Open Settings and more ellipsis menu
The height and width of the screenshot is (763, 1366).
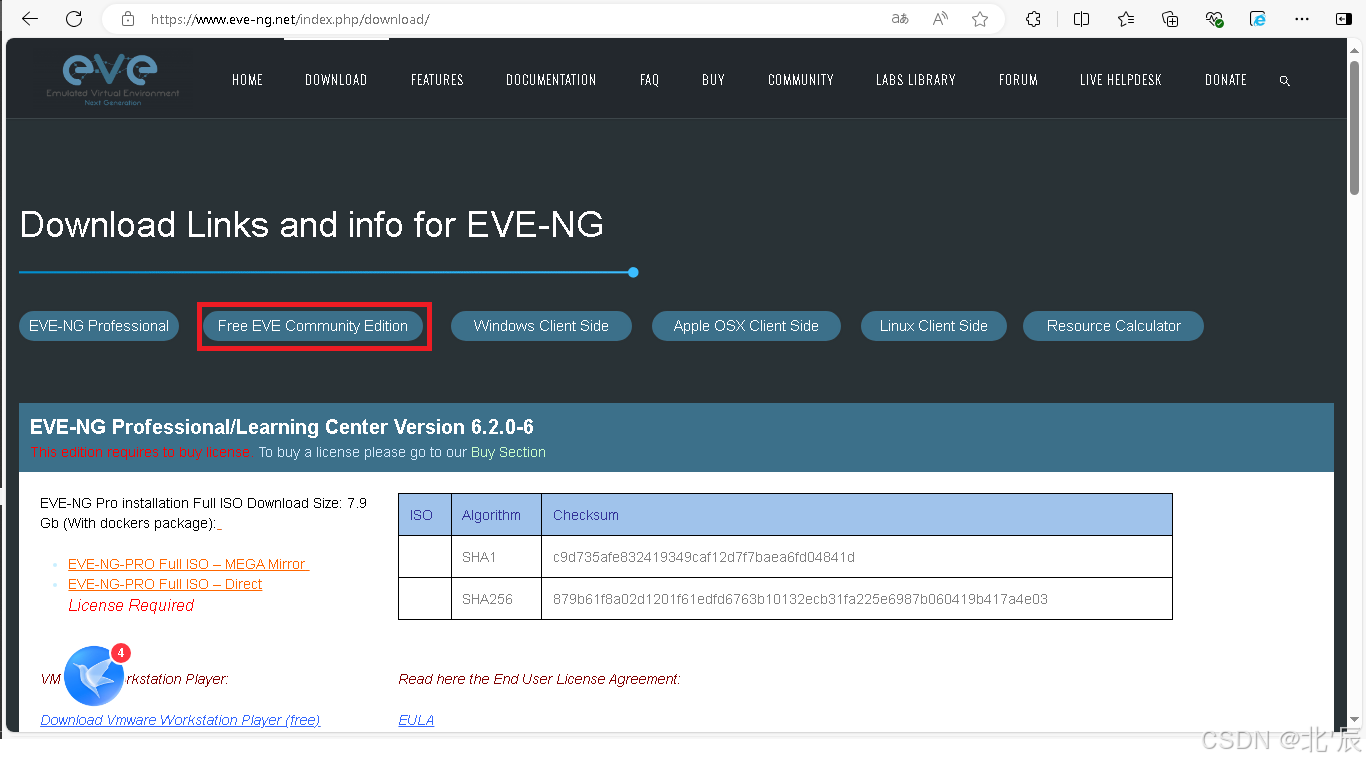[1302, 19]
